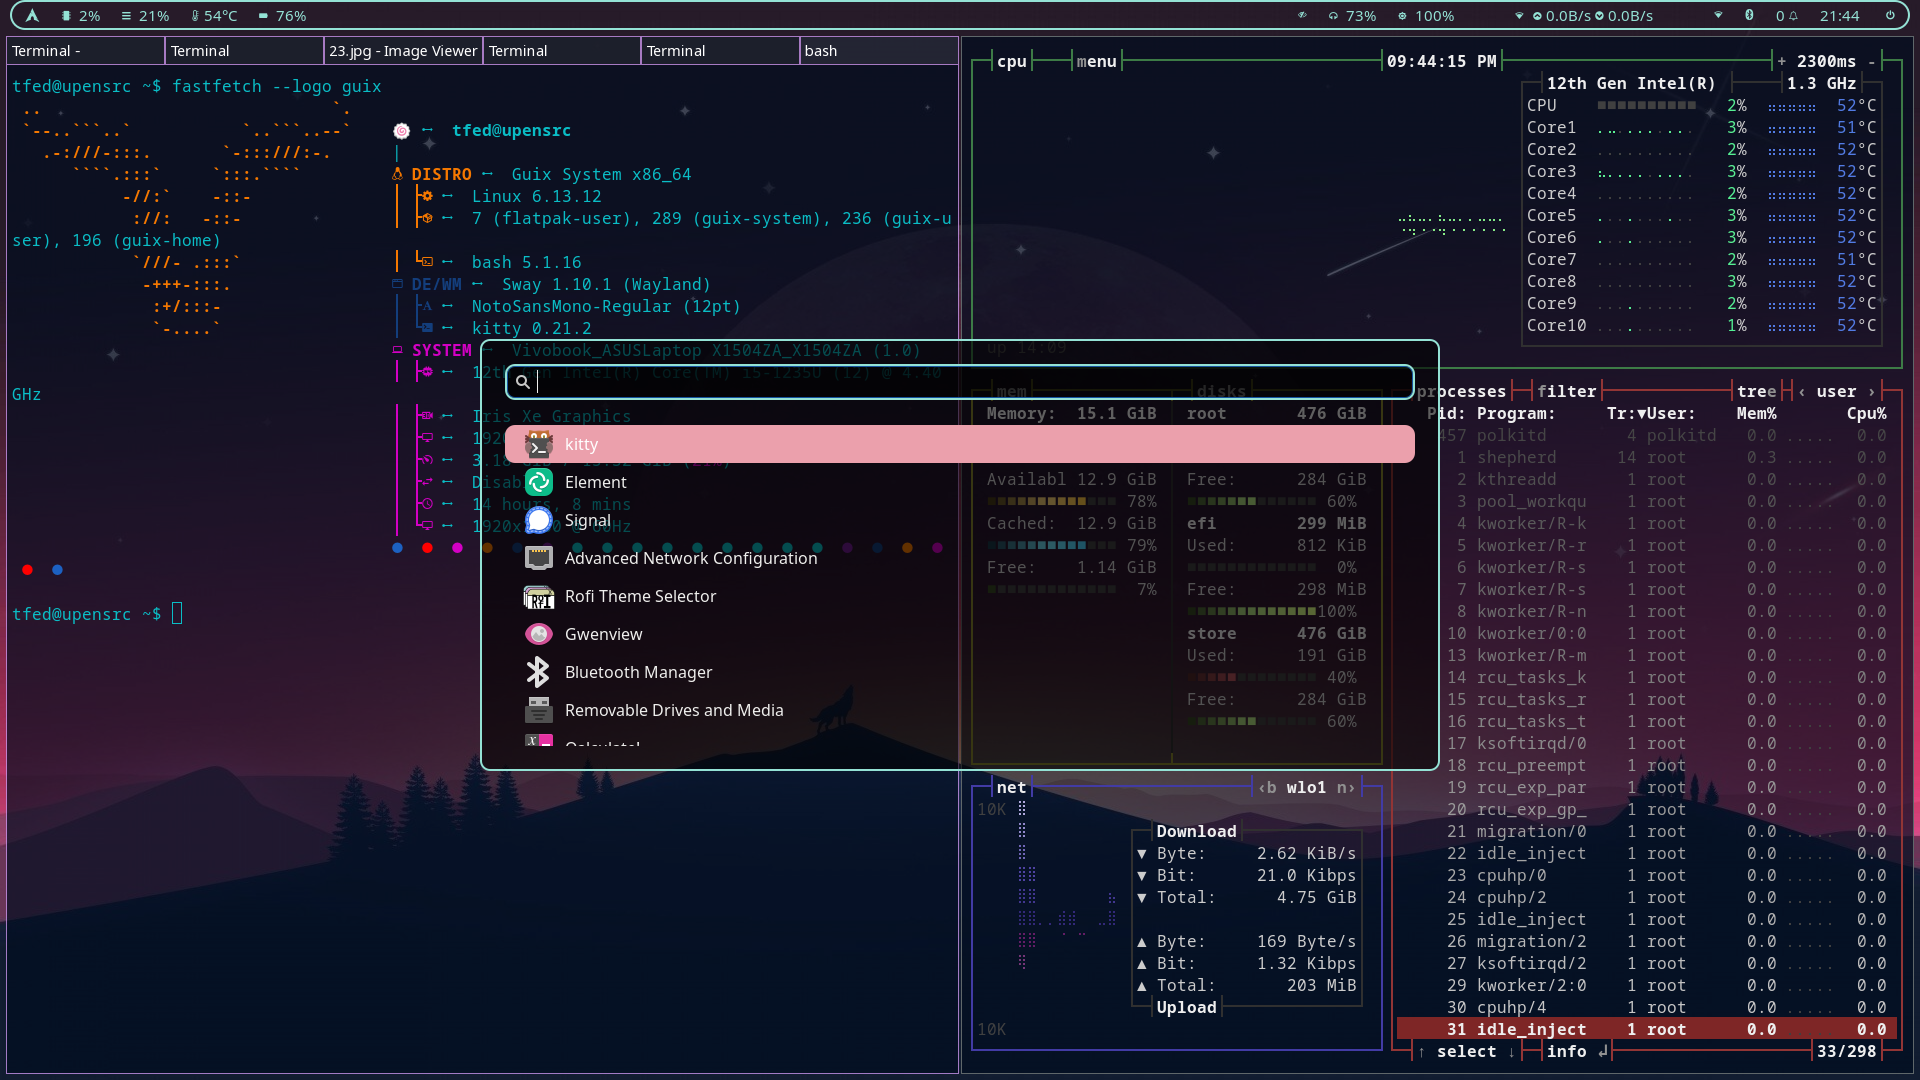Select Element entry in launcher list
The width and height of the screenshot is (1920, 1080).
pyautogui.click(x=960, y=482)
